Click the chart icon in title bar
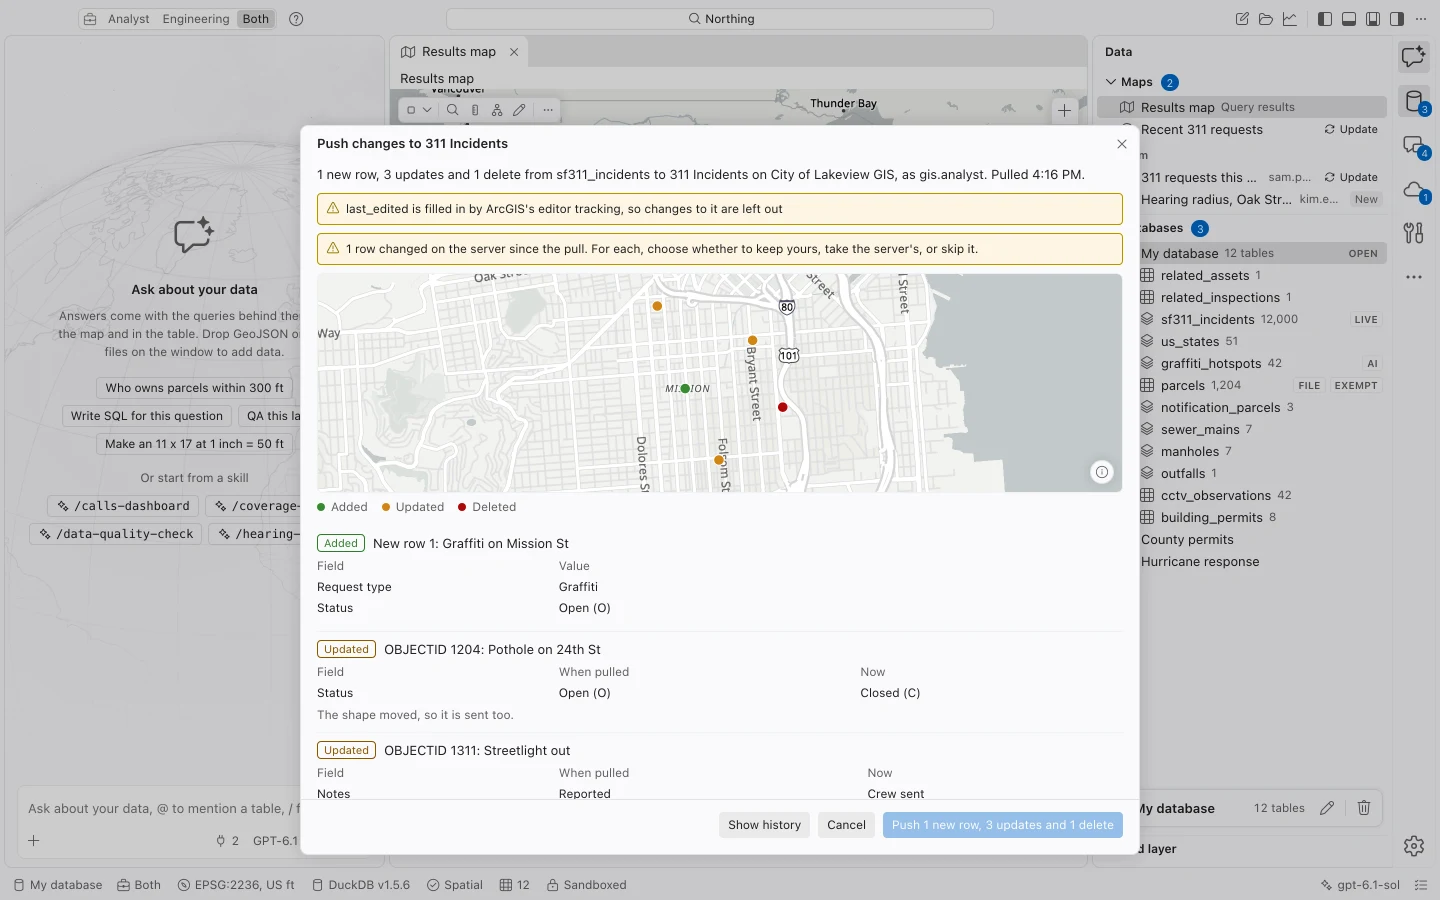This screenshot has height=900, width=1440. point(1290,19)
